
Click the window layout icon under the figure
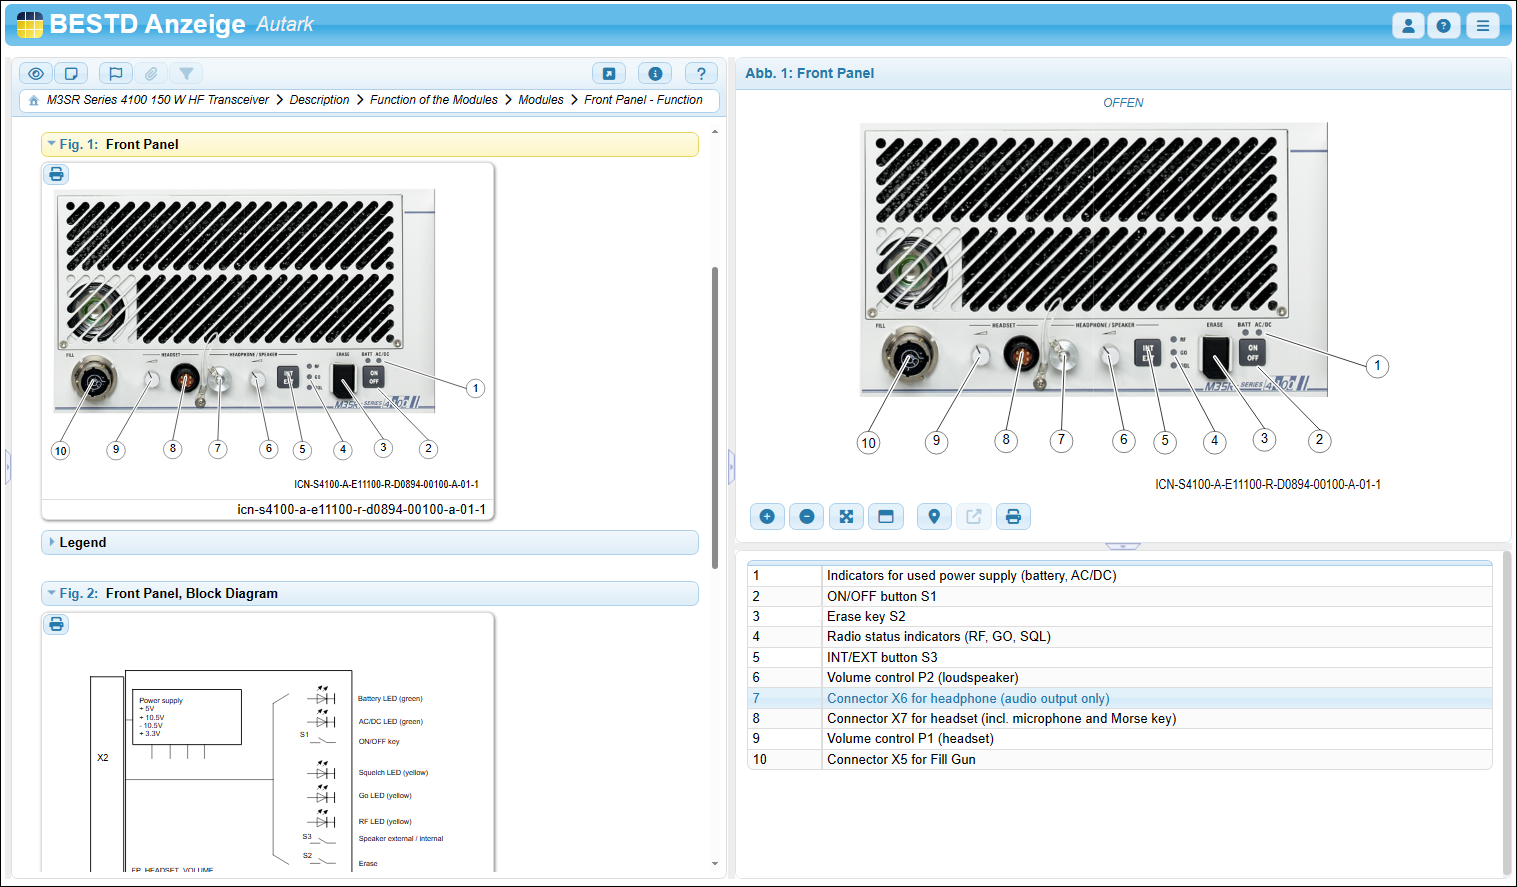886,517
